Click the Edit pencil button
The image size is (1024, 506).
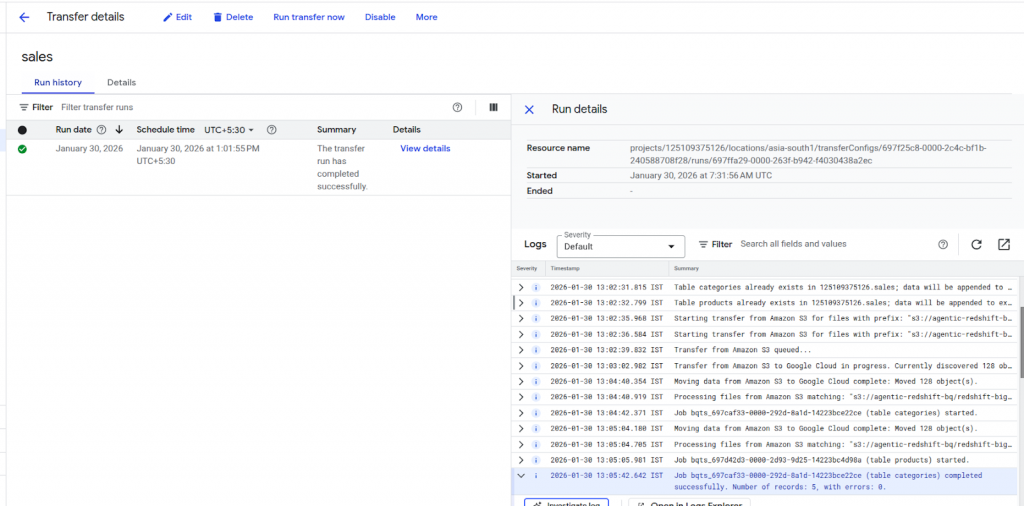coord(177,17)
